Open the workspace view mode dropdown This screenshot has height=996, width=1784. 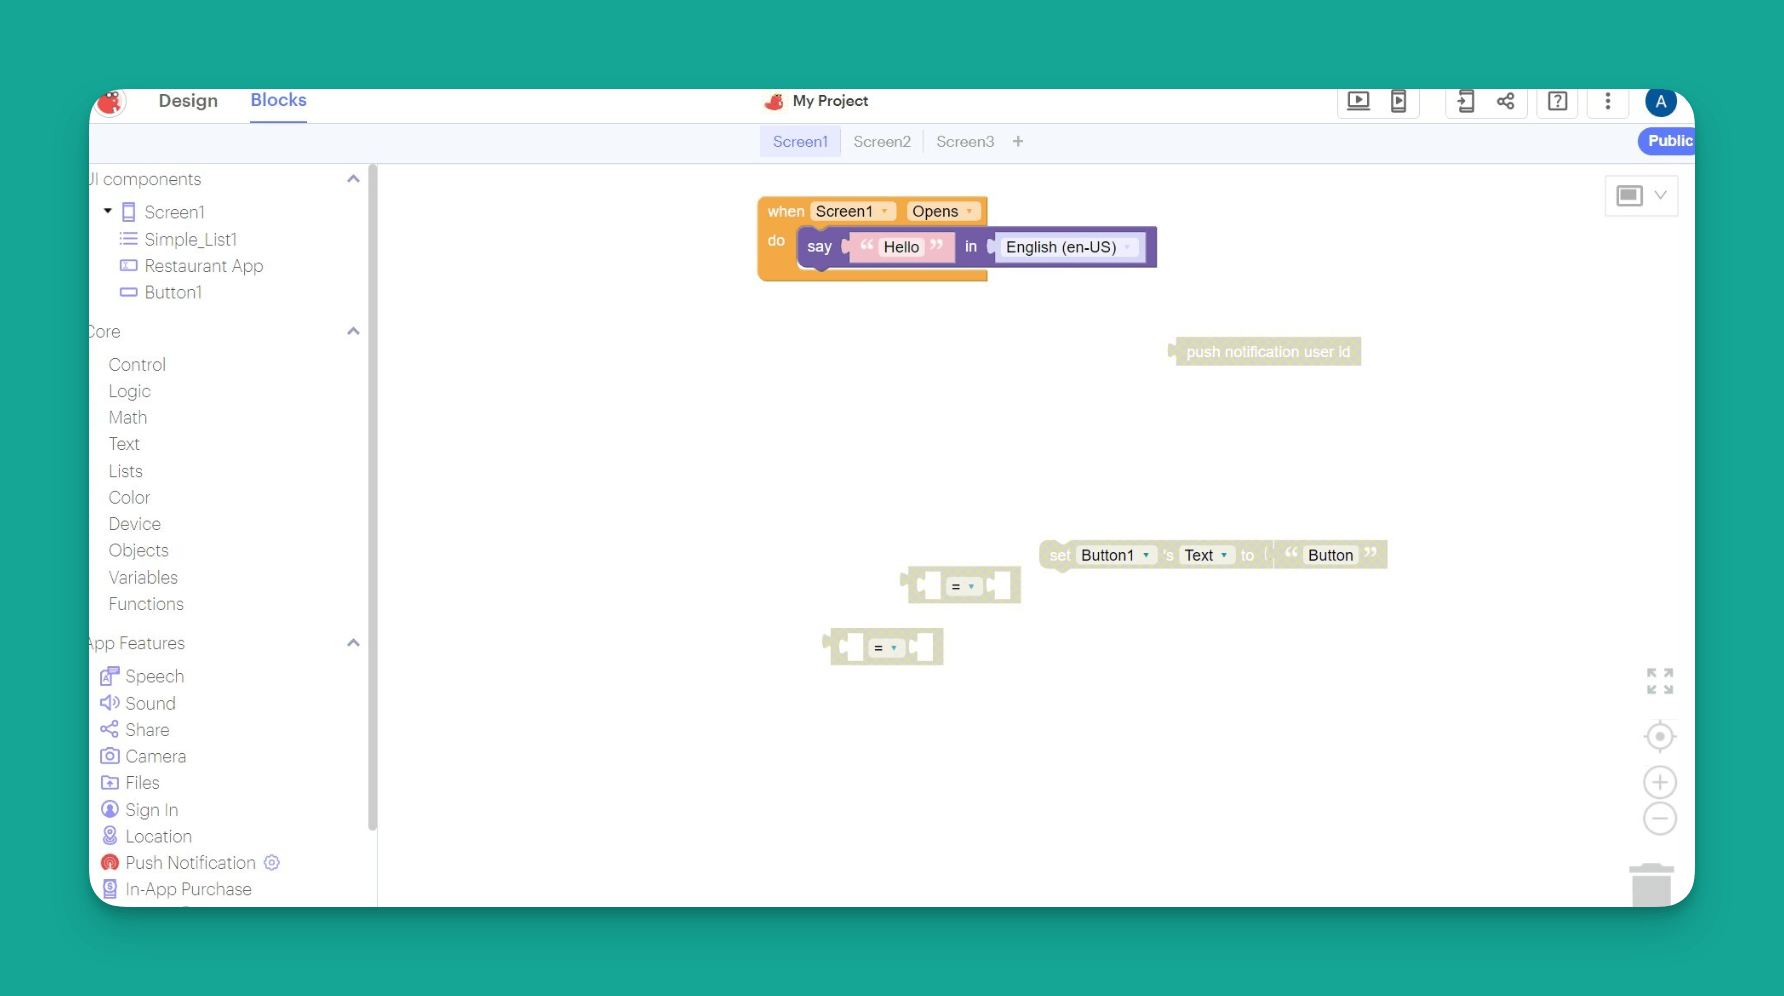1641,195
